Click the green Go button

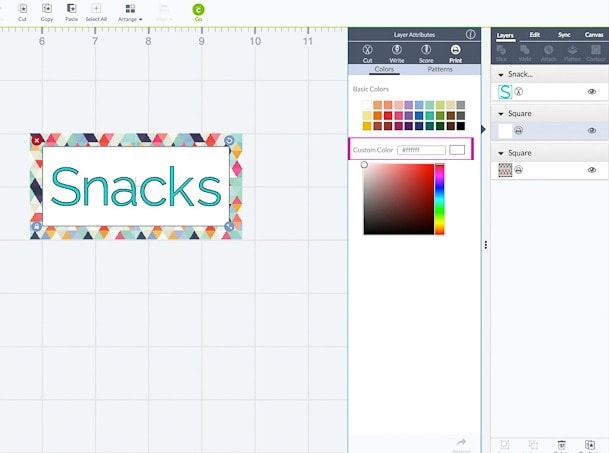pos(198,12)
